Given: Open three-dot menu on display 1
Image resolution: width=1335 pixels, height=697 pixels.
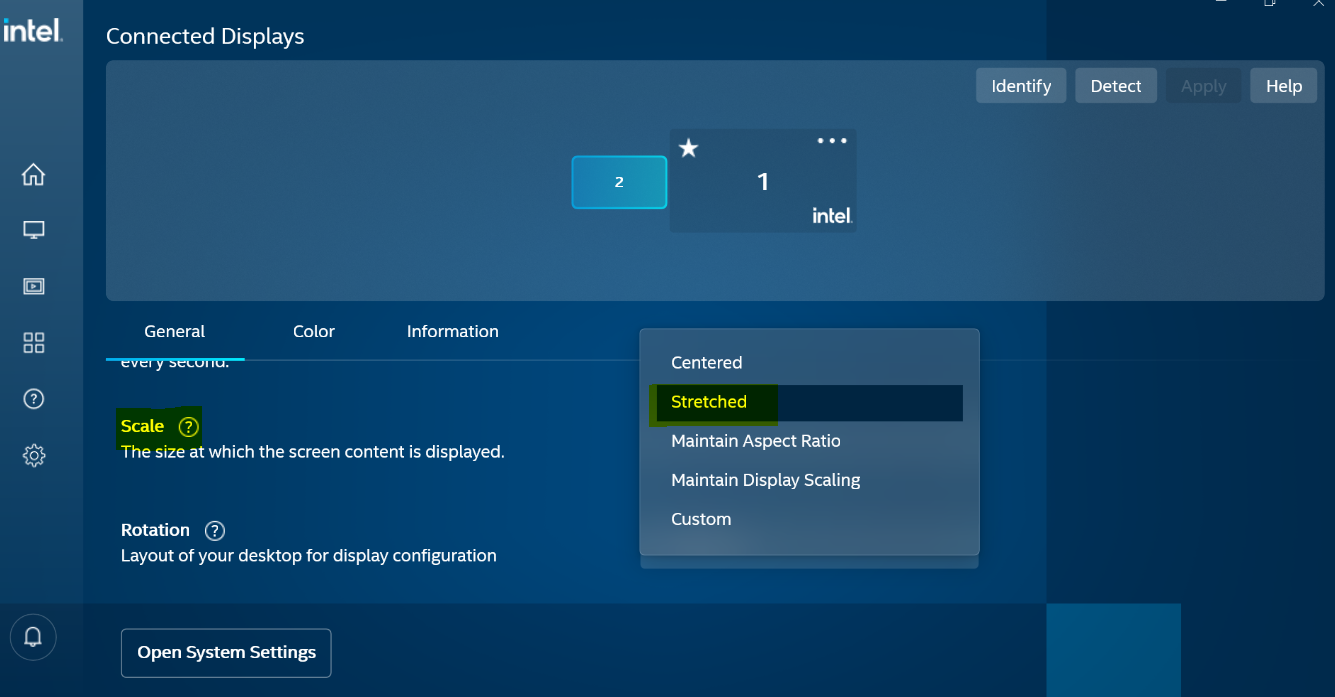Looking at the screenshot, I should [831, 141].
